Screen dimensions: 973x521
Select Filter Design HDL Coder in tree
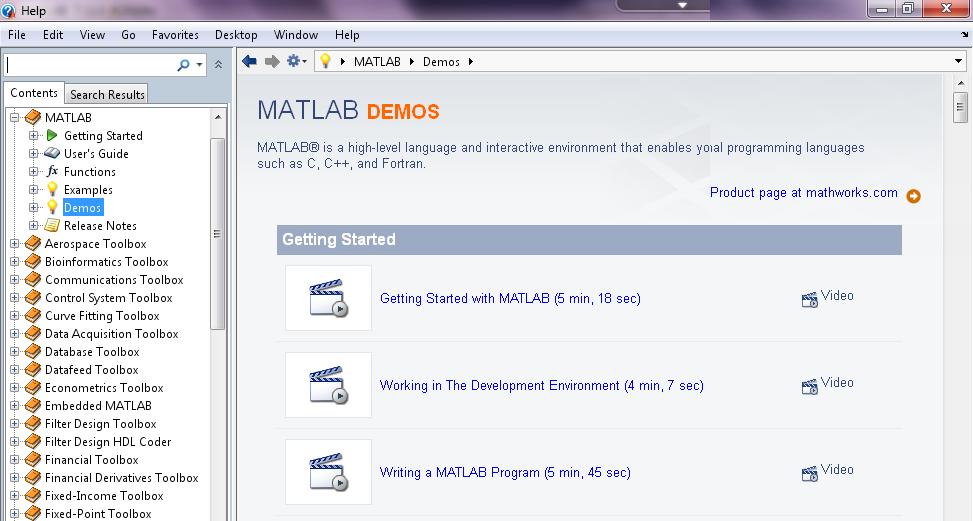[x=108, y=442]
